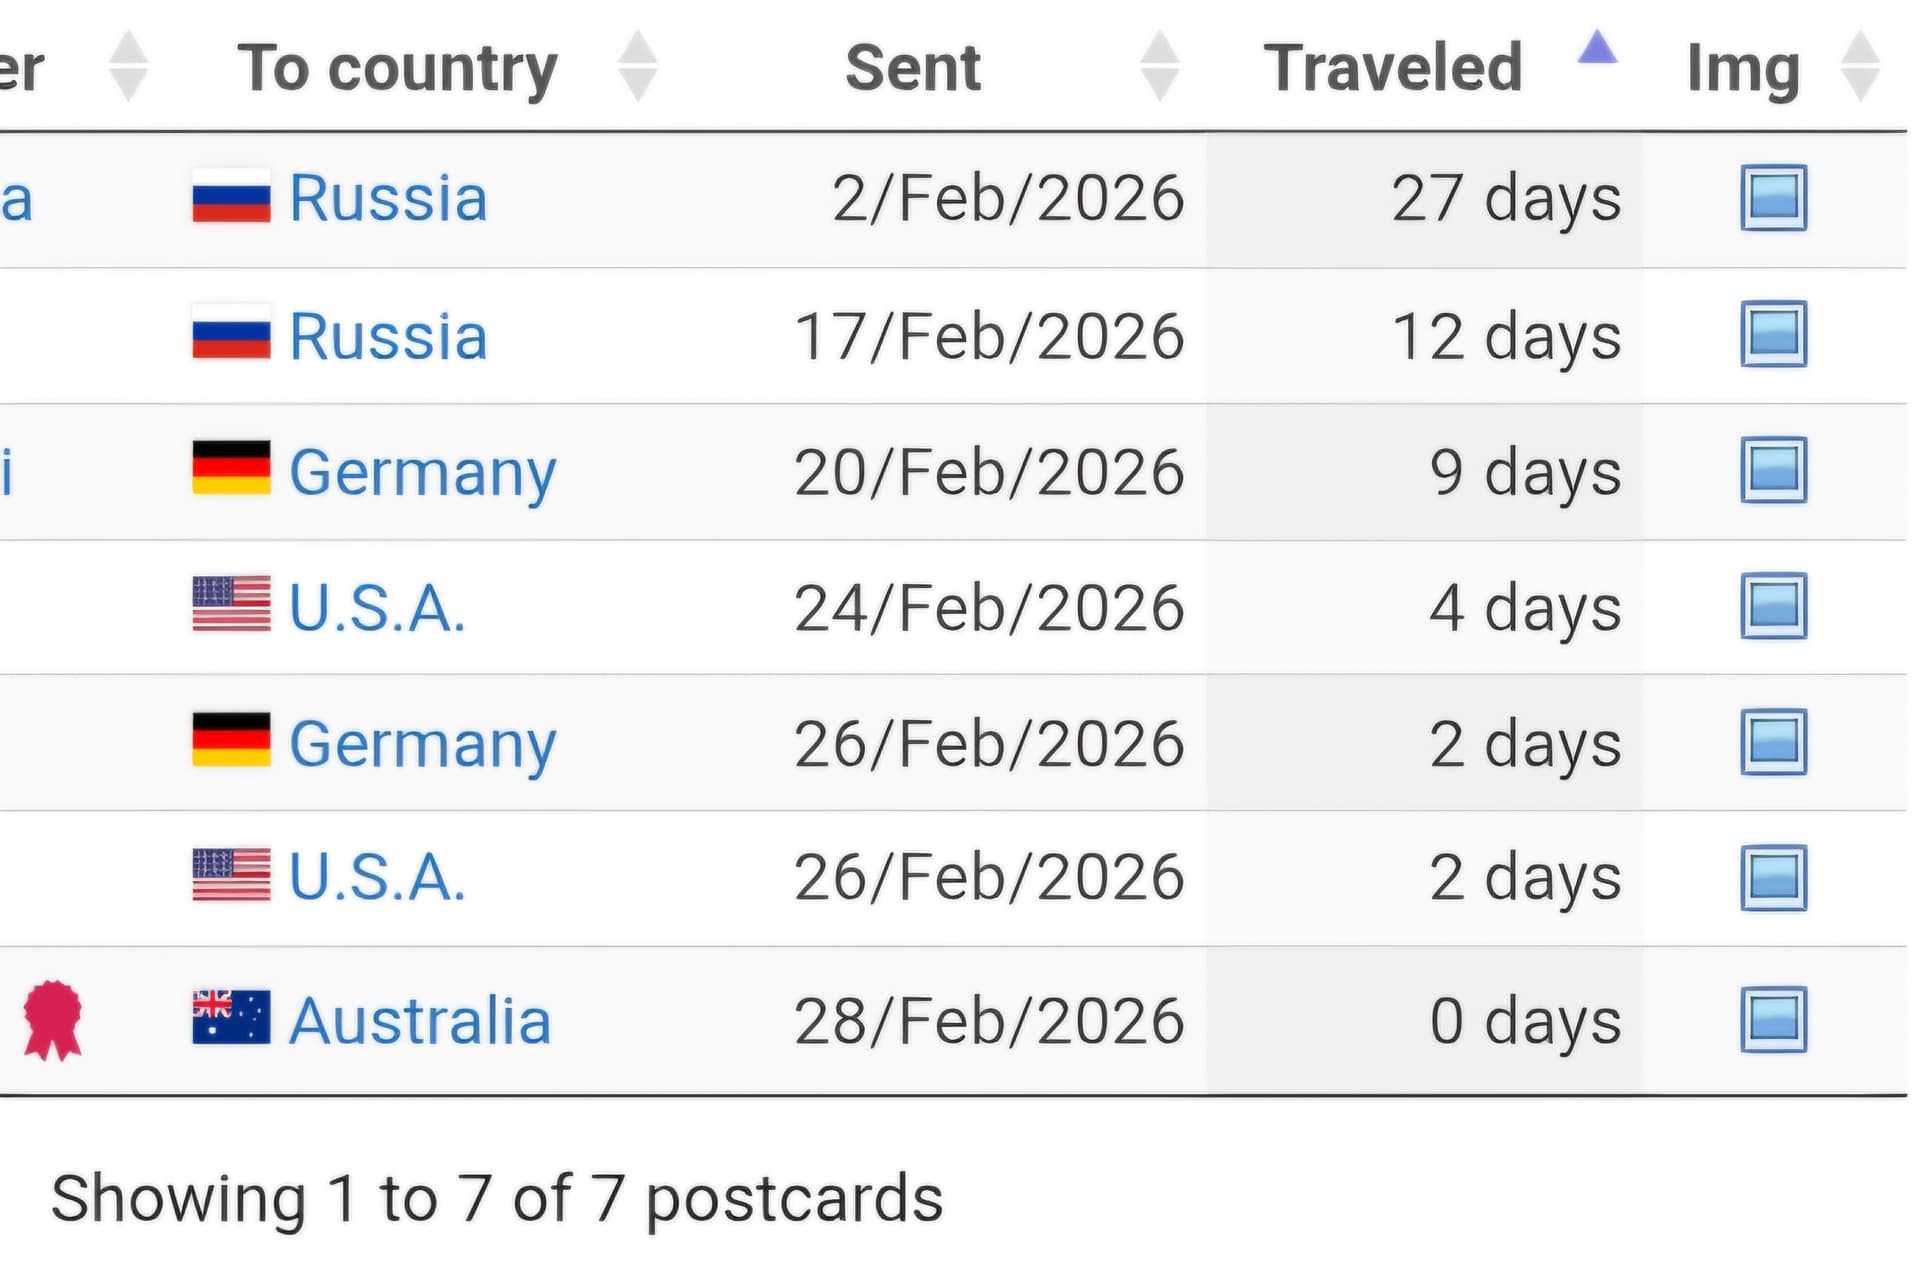
Task: Open image icon for 27 days Russia postcard
Action: [x=1773, y=198]
